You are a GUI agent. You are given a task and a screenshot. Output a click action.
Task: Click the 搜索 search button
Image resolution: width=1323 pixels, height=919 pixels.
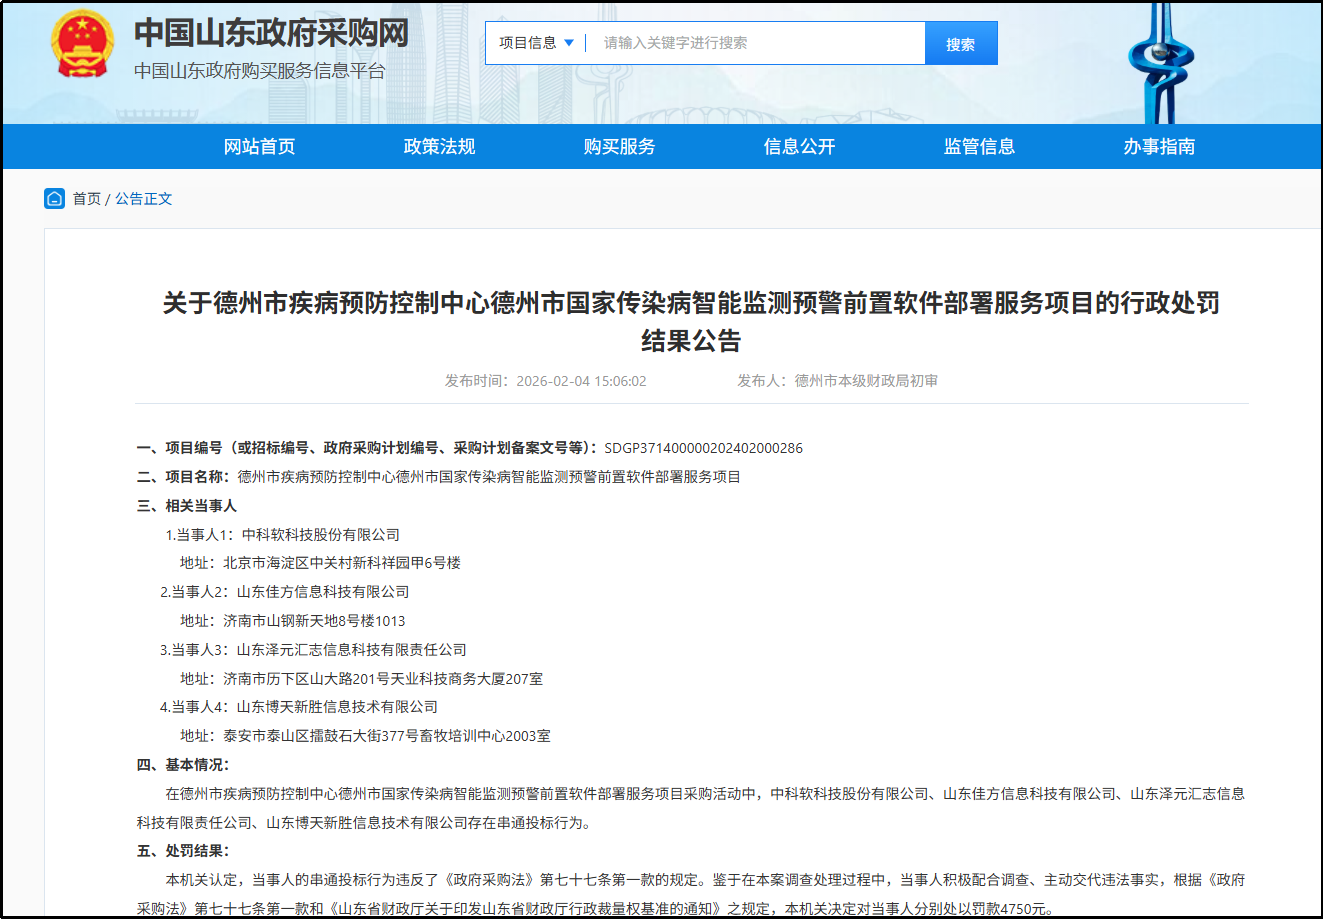(x=961, y=42)
